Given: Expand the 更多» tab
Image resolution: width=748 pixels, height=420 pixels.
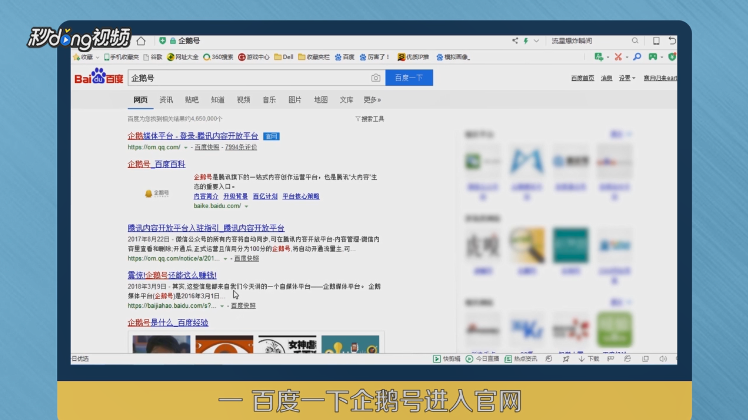Looking at the screenshot, I should 372,100.
